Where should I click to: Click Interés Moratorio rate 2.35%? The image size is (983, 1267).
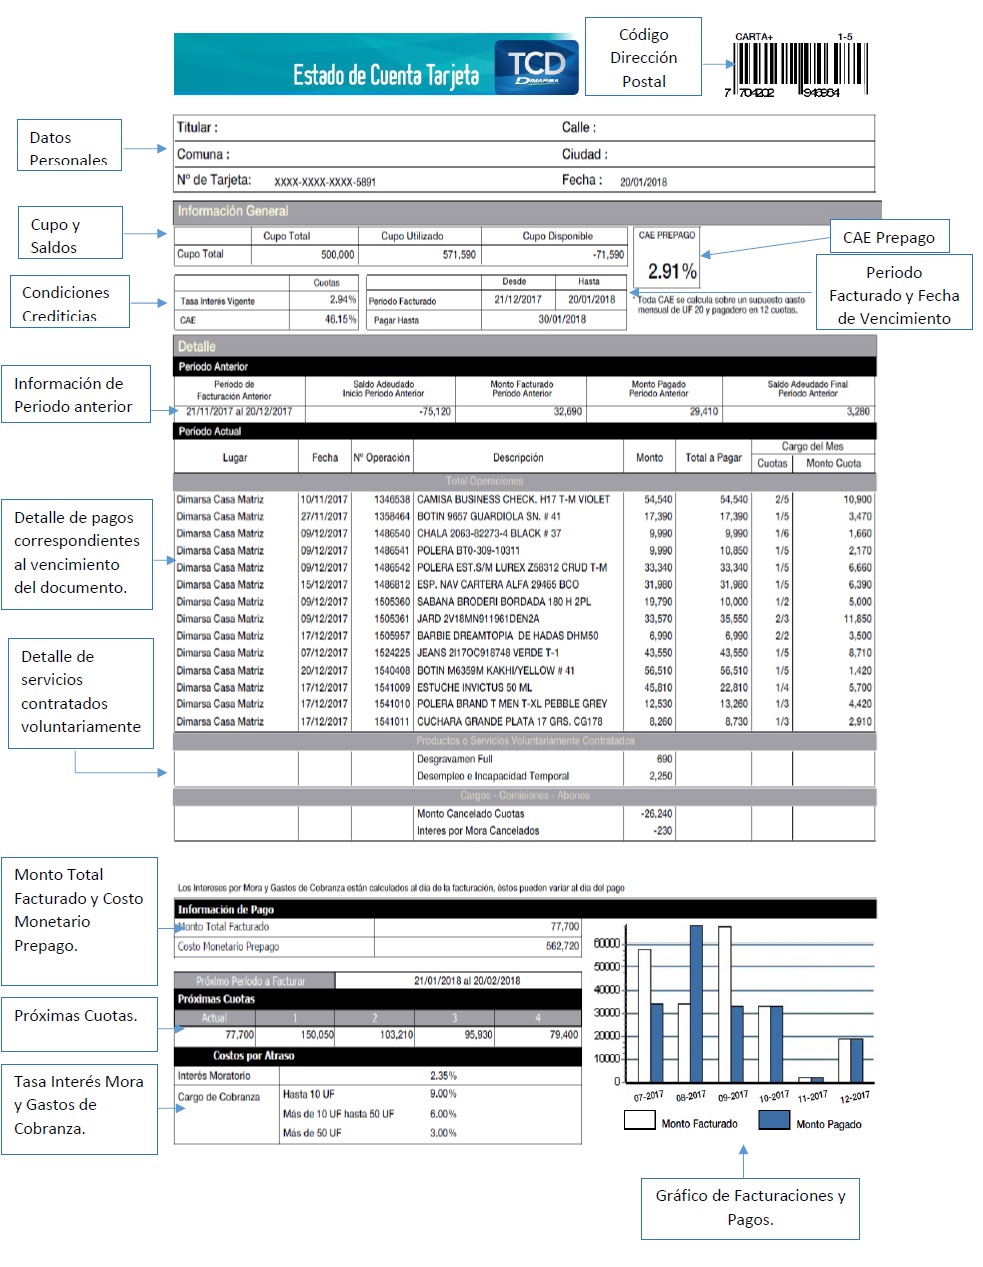coord(443,1076)
